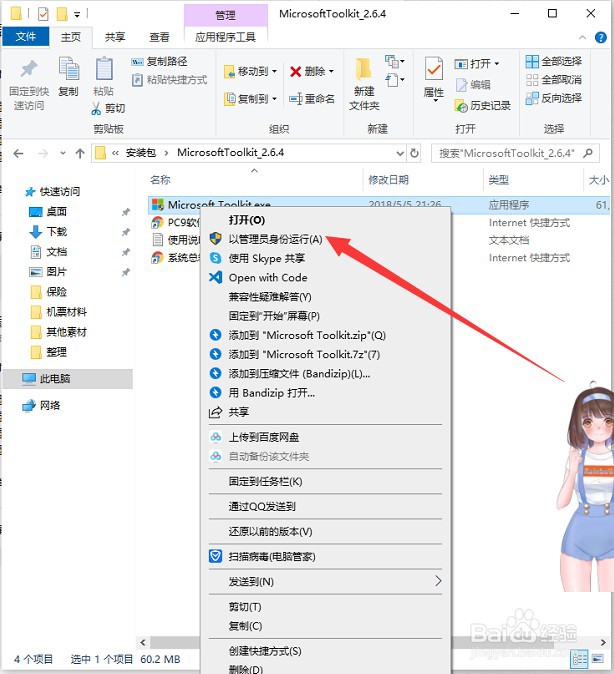Switch to 应用程序工具 tab
The width and height of the screenshot is (614, 674).
coord(225,37)
